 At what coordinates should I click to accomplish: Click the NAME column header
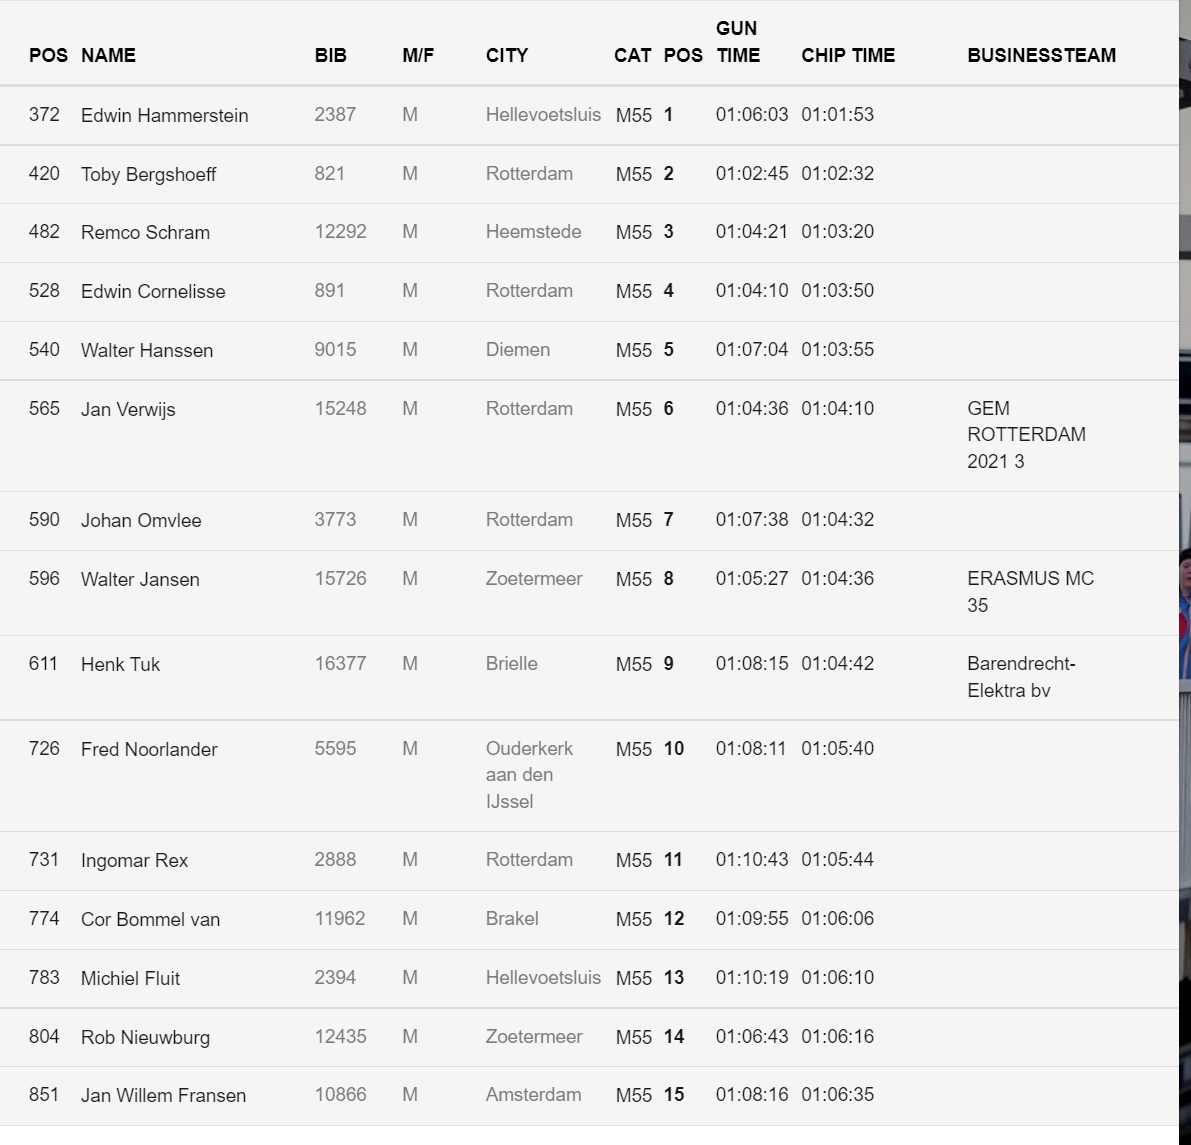click(108, 55)
